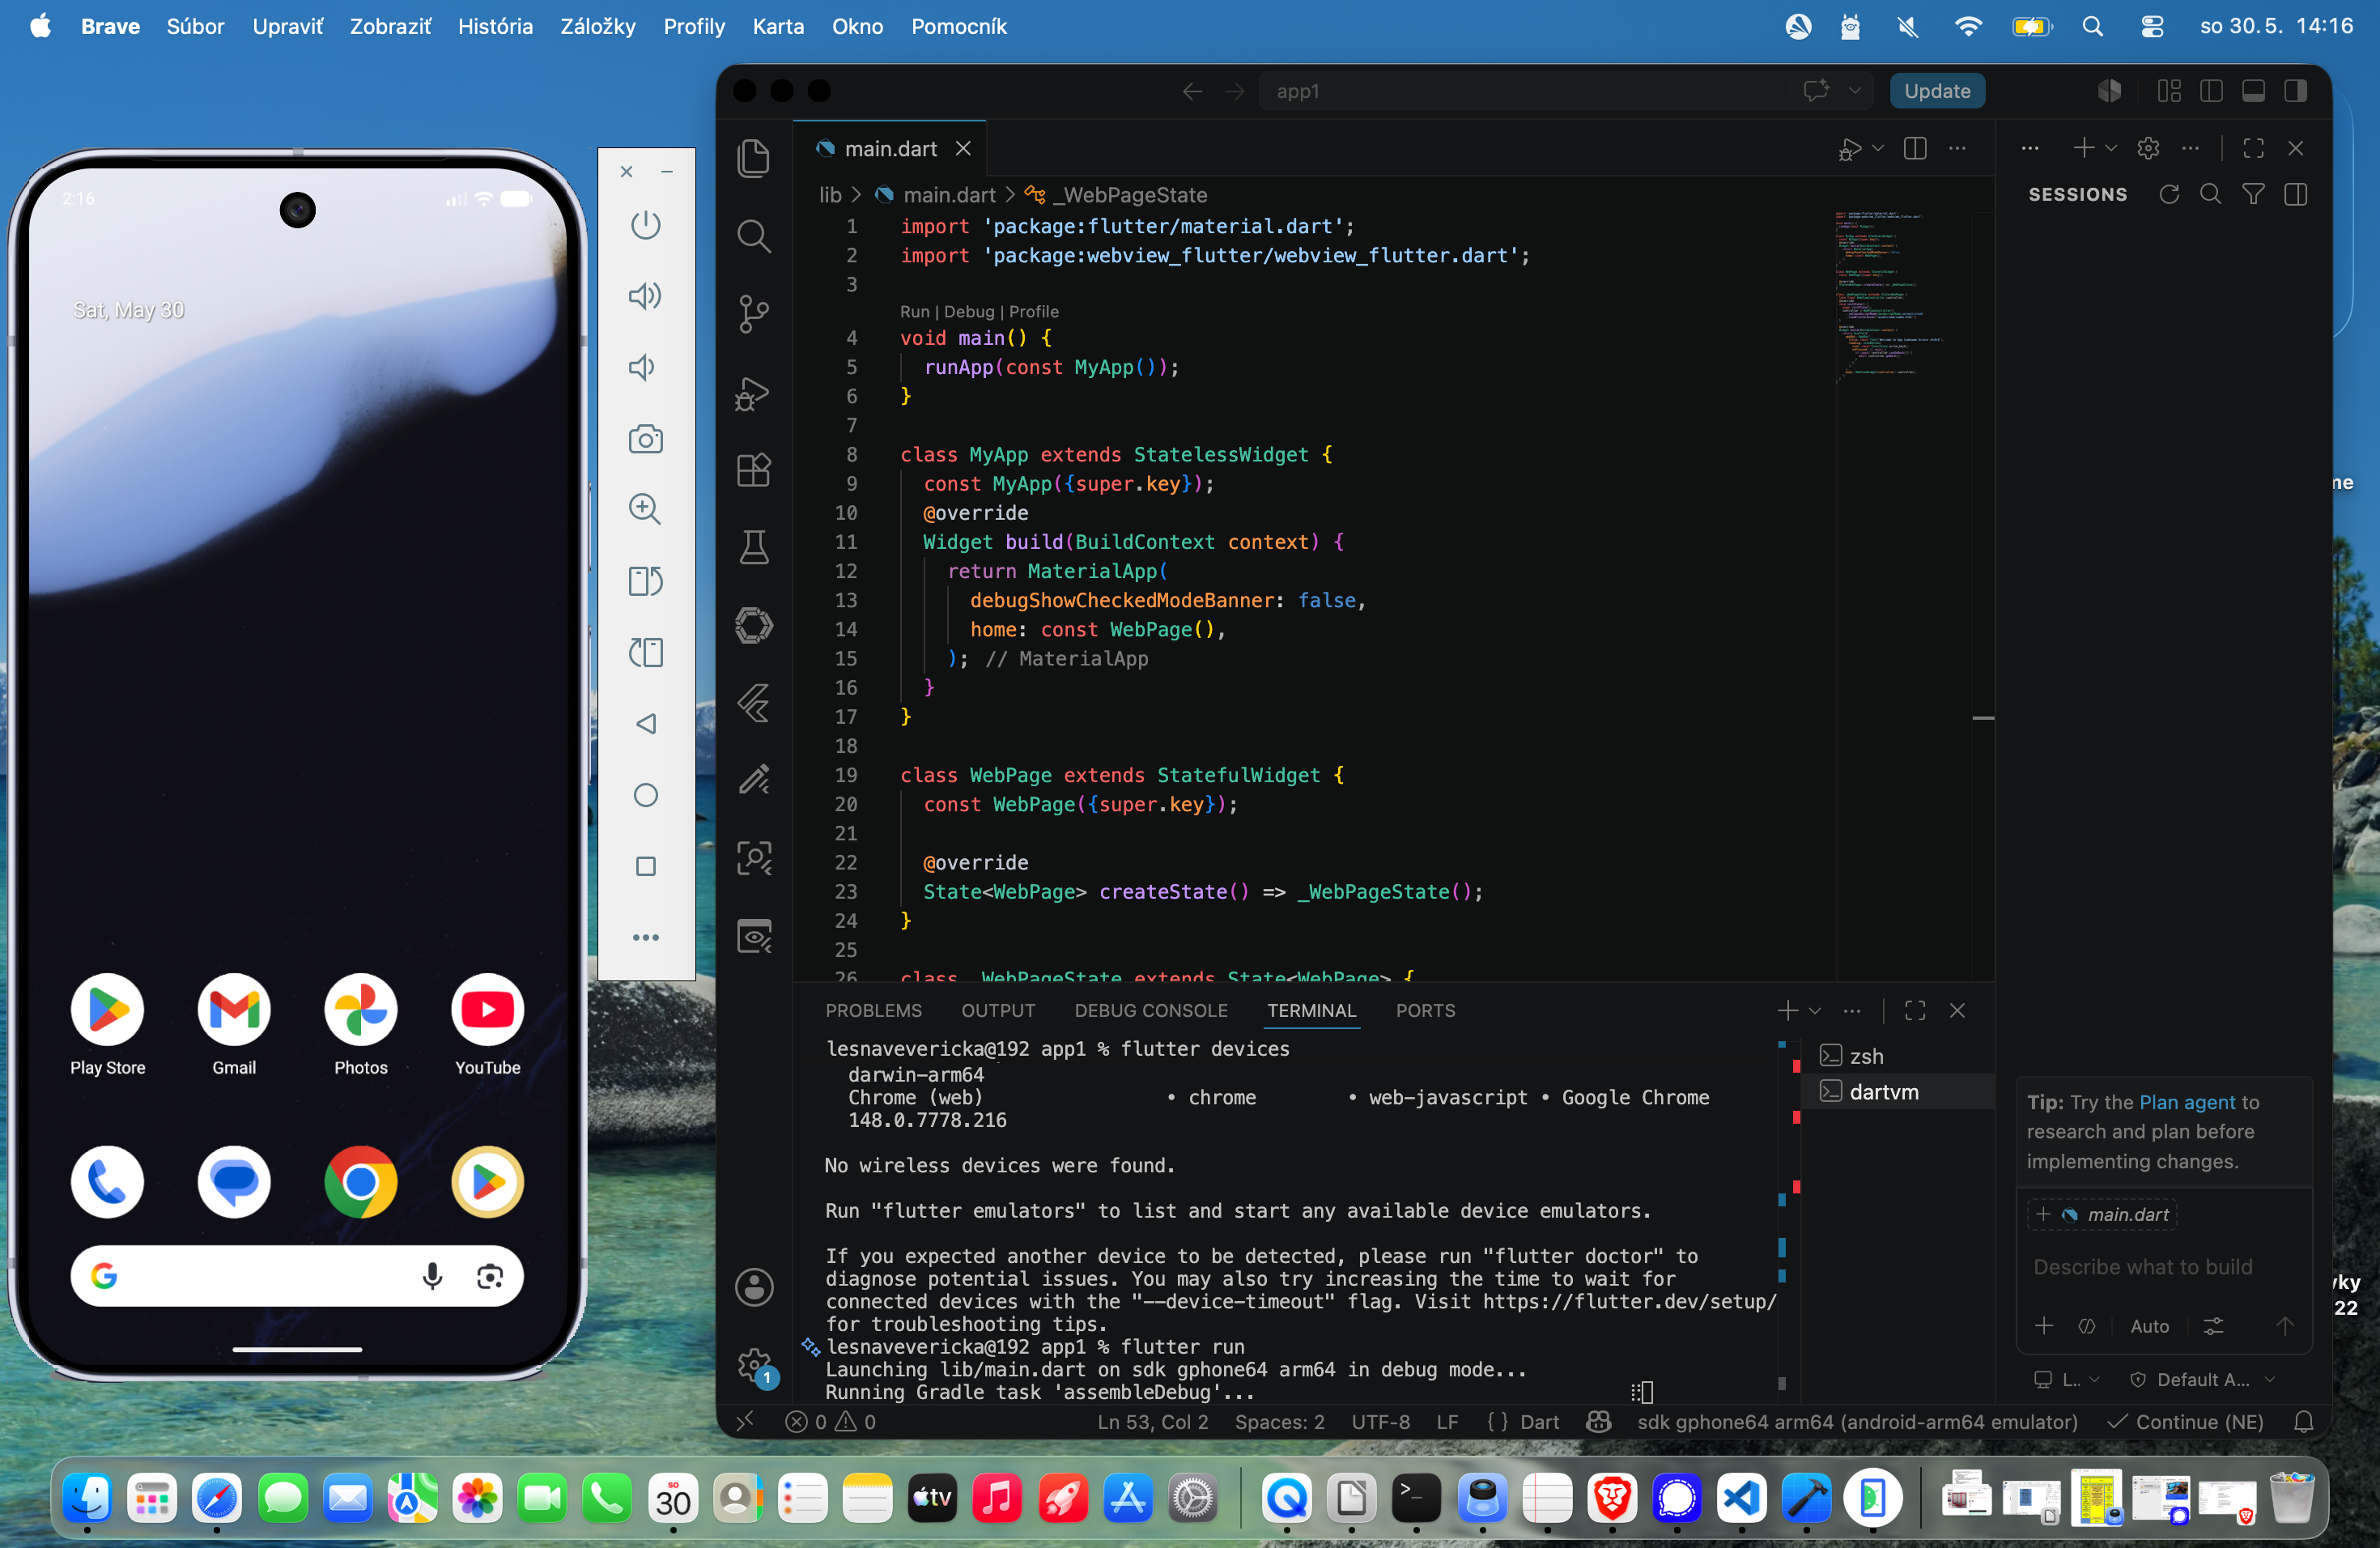Tap the emulator Back triangle button

click(646, 724)
